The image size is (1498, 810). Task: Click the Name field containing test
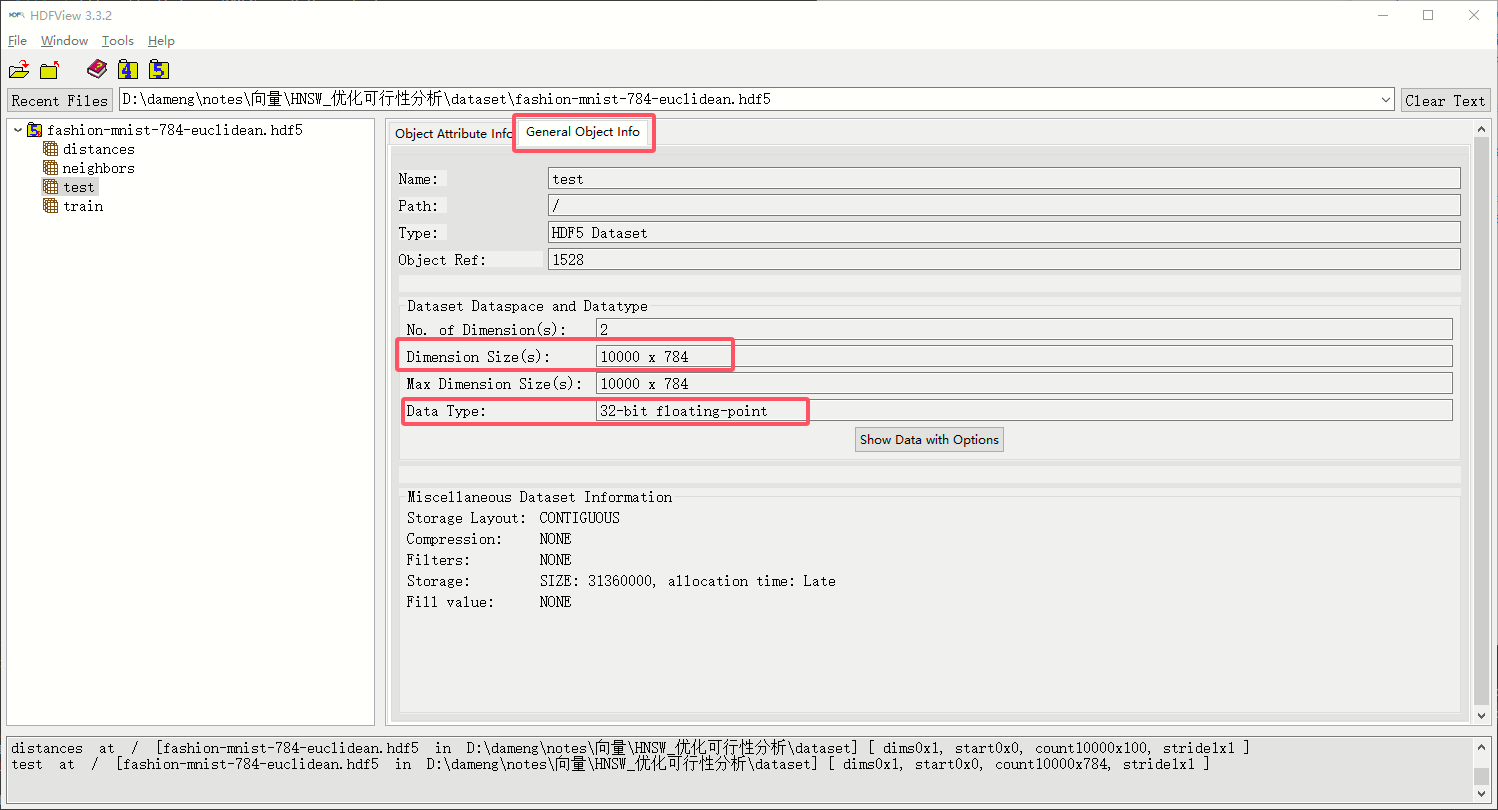(1003, 179)
